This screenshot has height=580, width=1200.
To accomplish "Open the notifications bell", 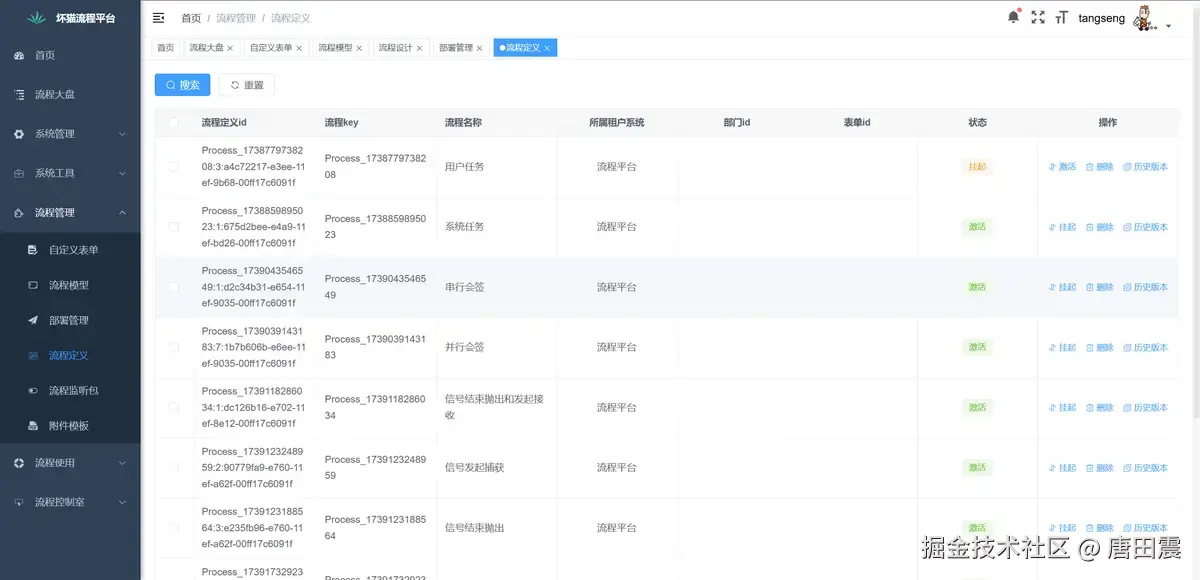I will [1013, 17].
